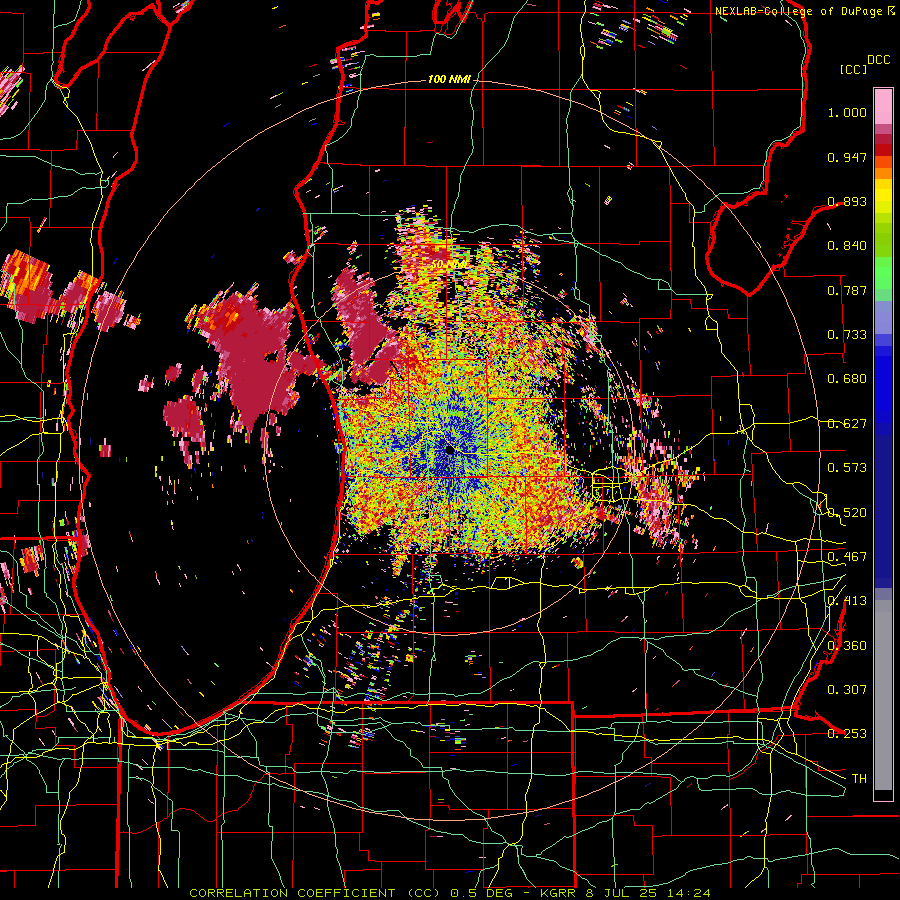Screen dimensions: 900x900
Task: Click the 0.520 scale value
Action: [x=847, y=513]
